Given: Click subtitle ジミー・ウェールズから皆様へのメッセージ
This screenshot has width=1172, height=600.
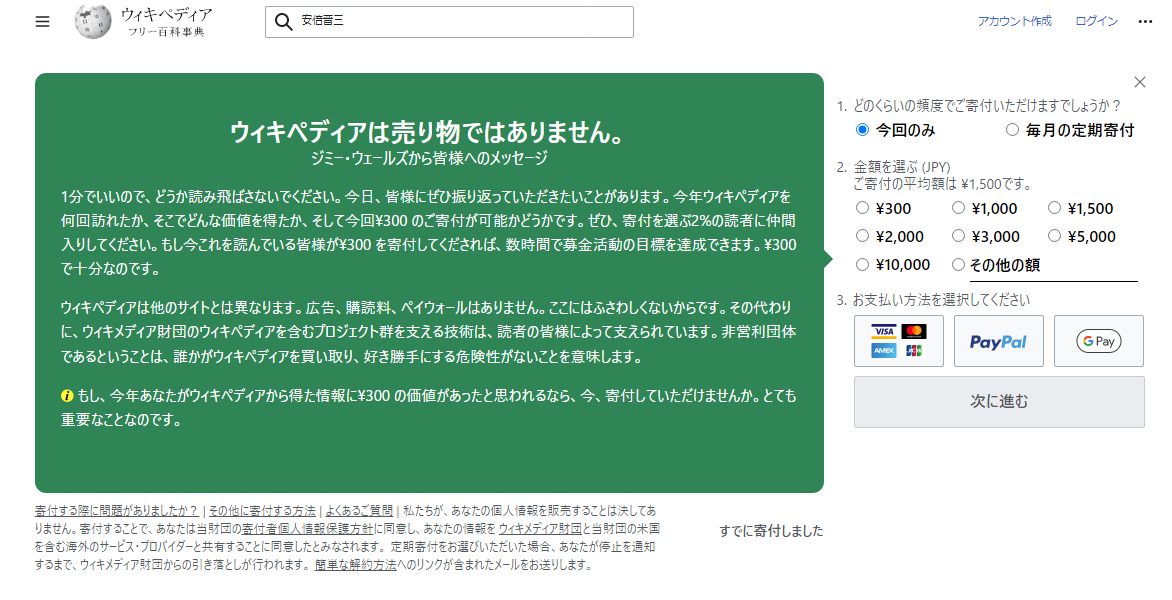Looking at the screenshot, I should click(429, 158).
